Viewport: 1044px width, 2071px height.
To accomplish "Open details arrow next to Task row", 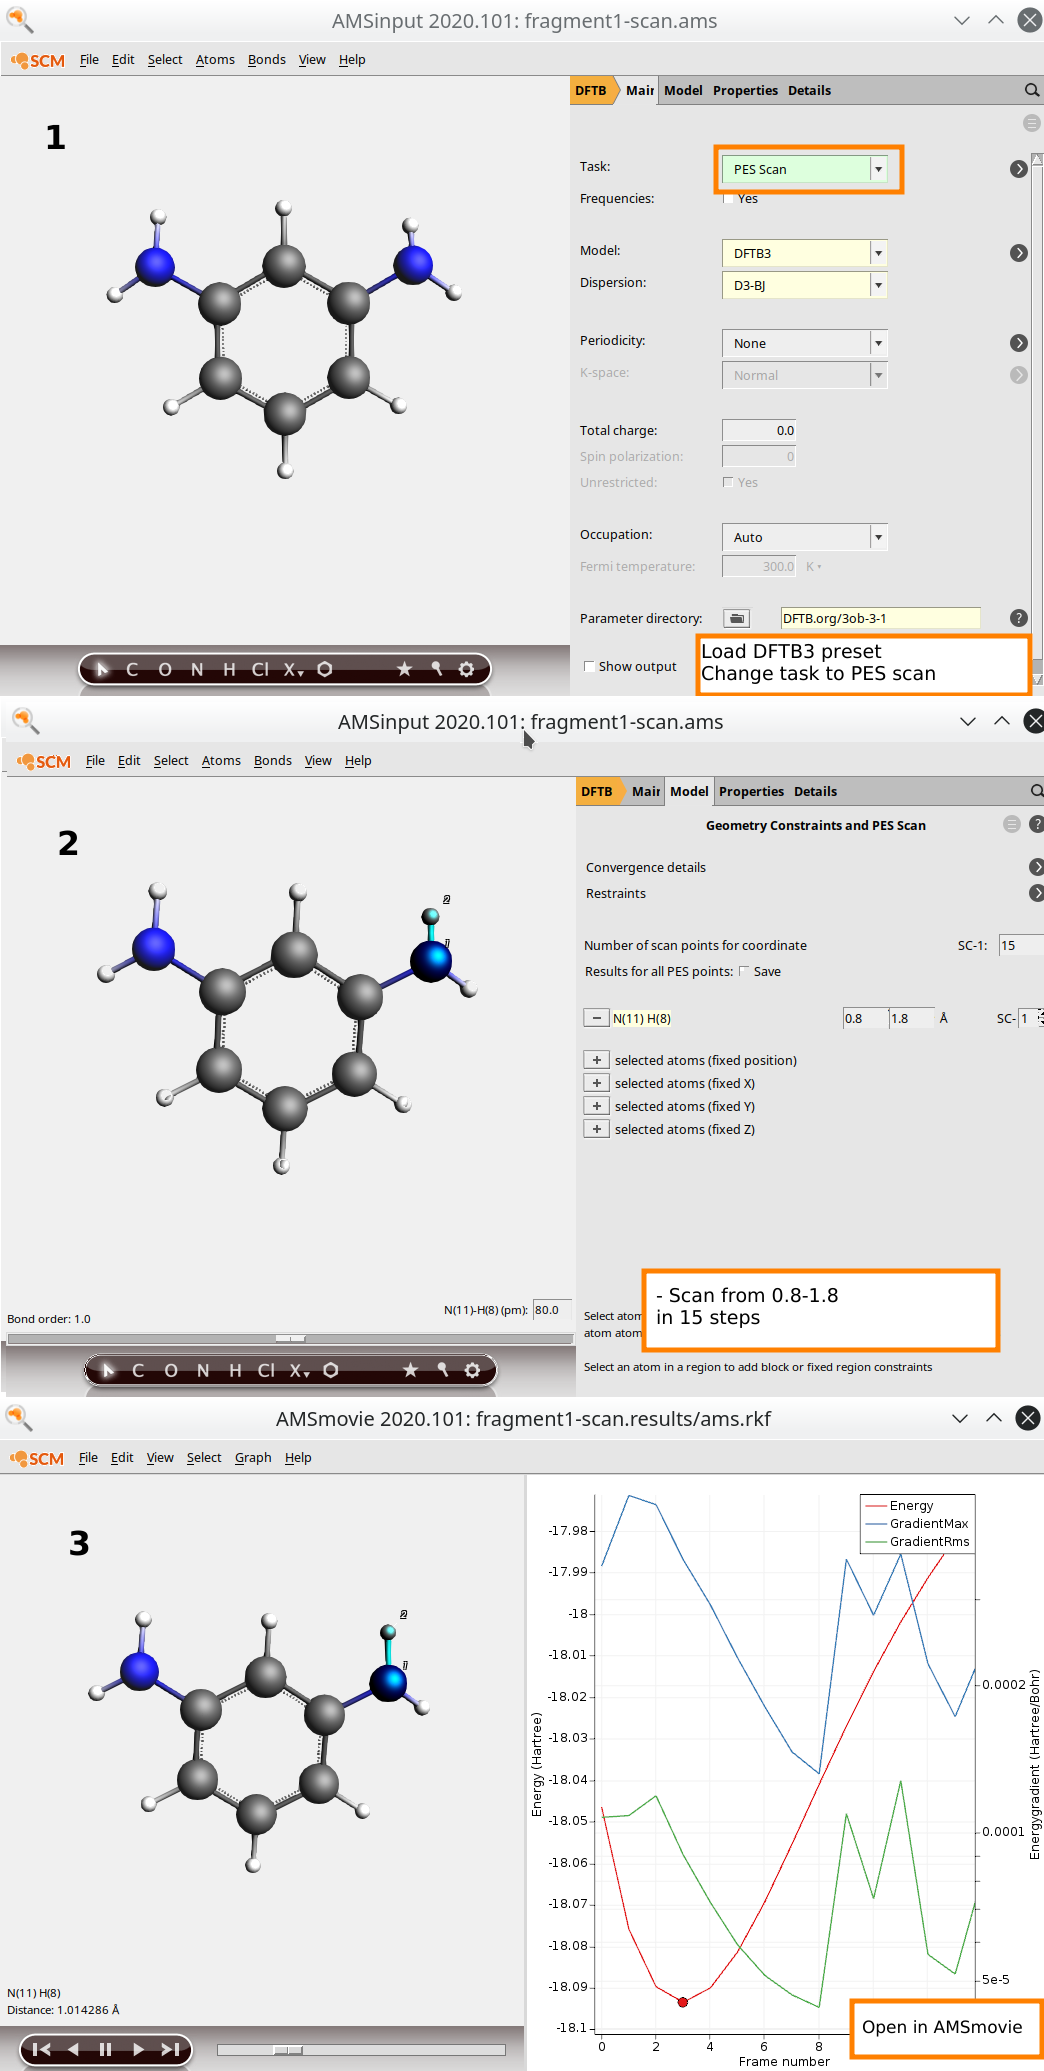I will pos(1019,169).
